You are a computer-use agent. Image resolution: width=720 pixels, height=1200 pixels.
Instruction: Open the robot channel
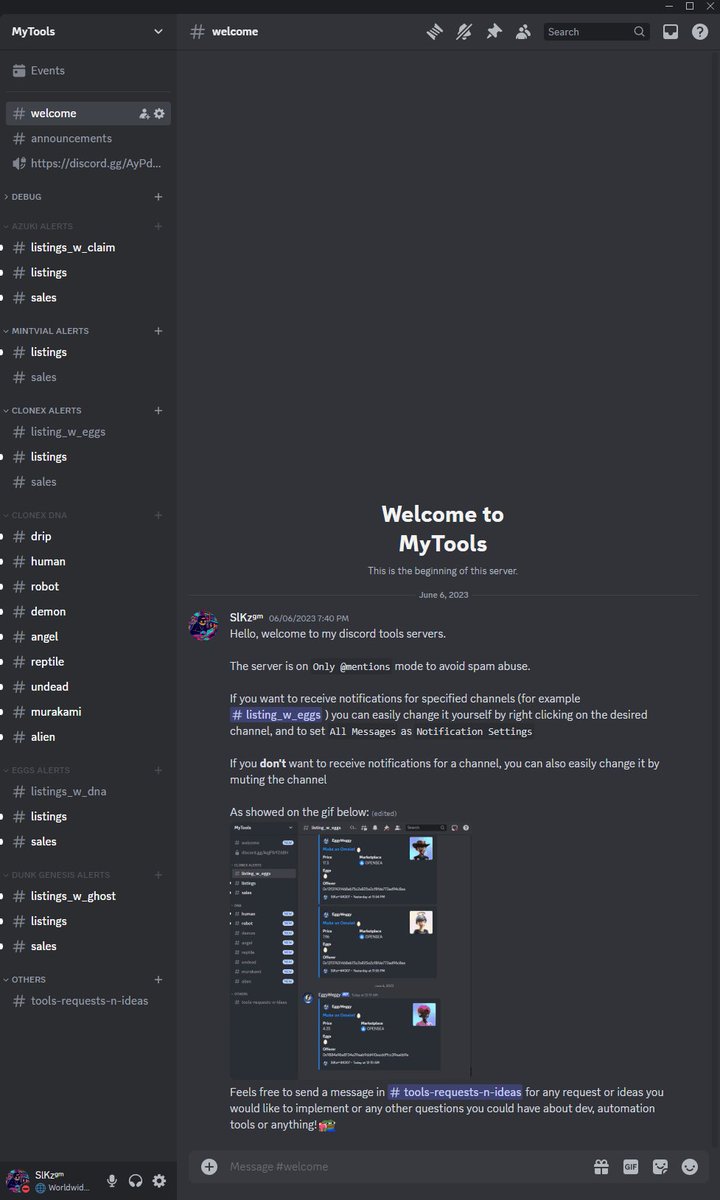(88, 586)
